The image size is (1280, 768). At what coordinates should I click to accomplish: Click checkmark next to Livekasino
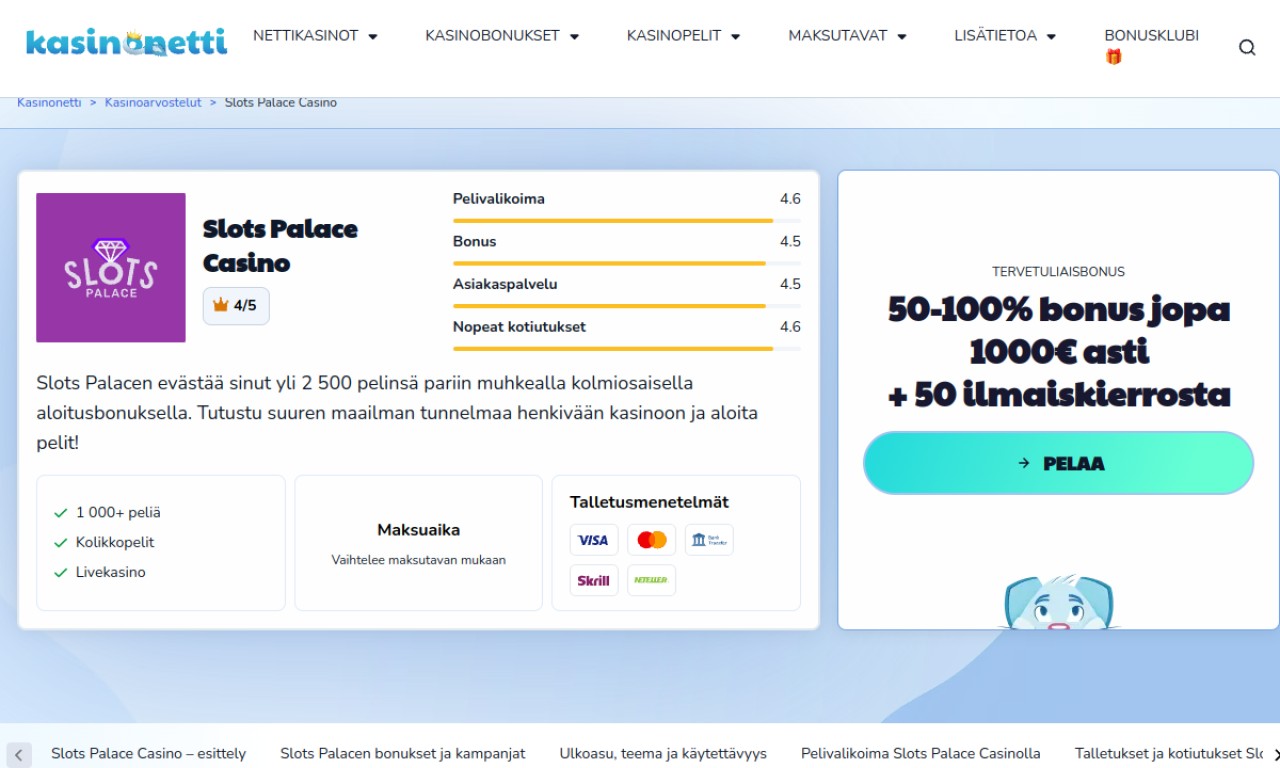(61, 573)
